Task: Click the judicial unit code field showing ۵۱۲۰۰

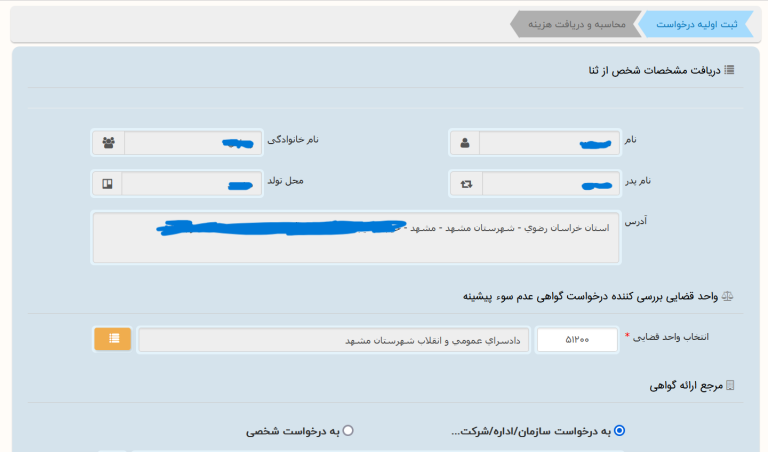Action: coord(576,340)
